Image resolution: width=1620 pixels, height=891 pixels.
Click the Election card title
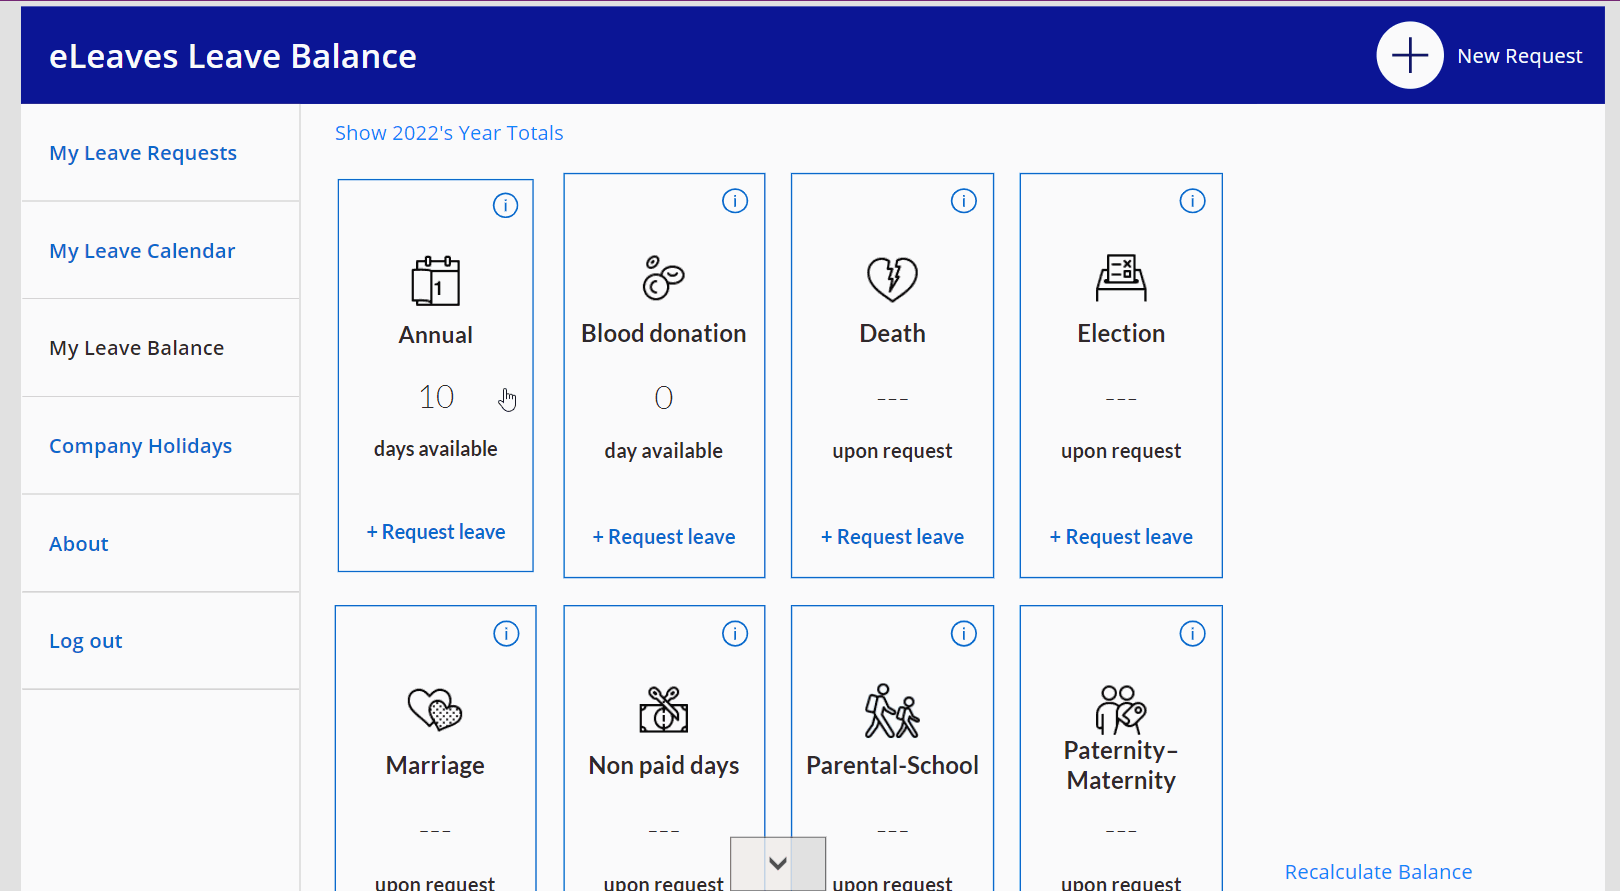click(x=1121, y=333)
